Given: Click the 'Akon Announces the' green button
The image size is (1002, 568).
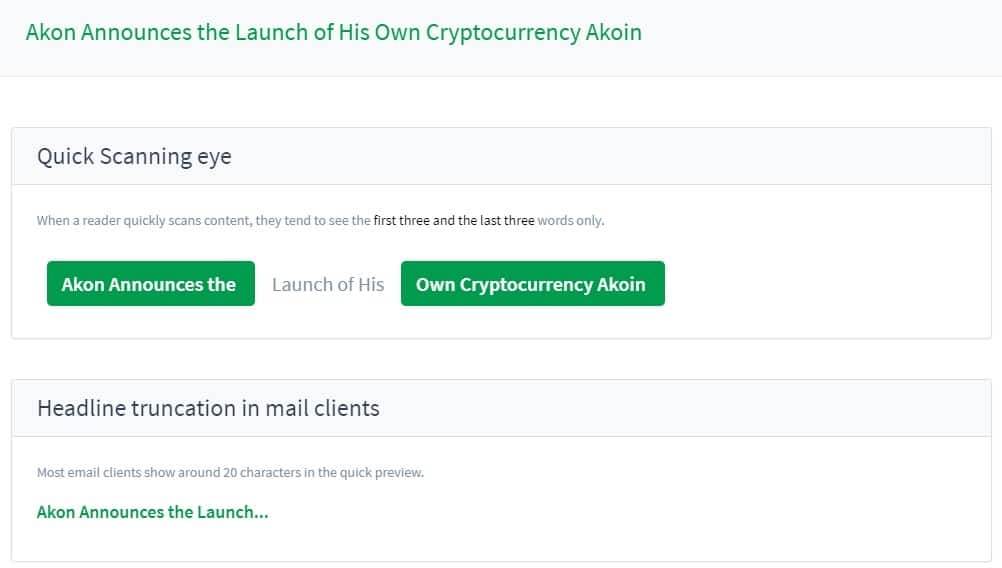Looking at the screenshot, I should 150,284.
